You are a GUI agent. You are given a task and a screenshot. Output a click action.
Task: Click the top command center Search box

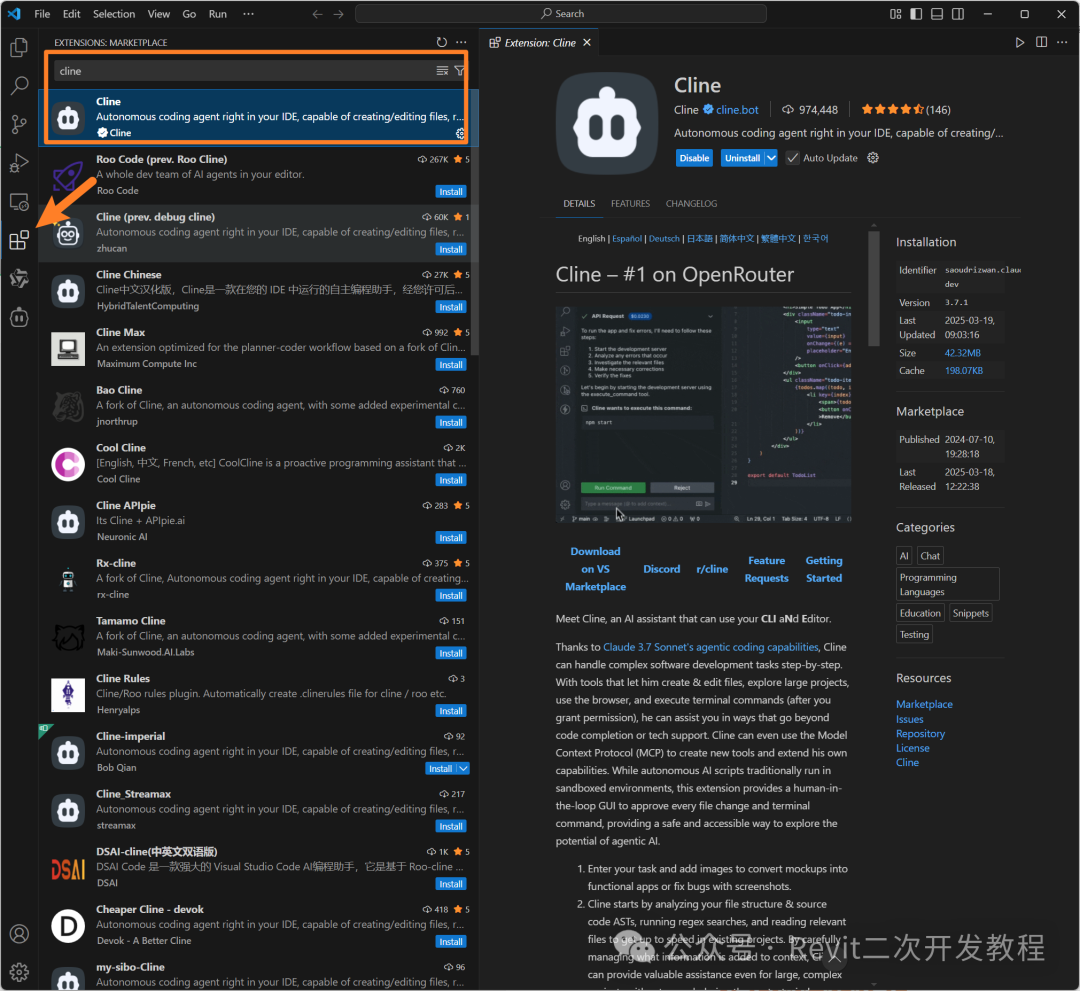pos(561,14)
